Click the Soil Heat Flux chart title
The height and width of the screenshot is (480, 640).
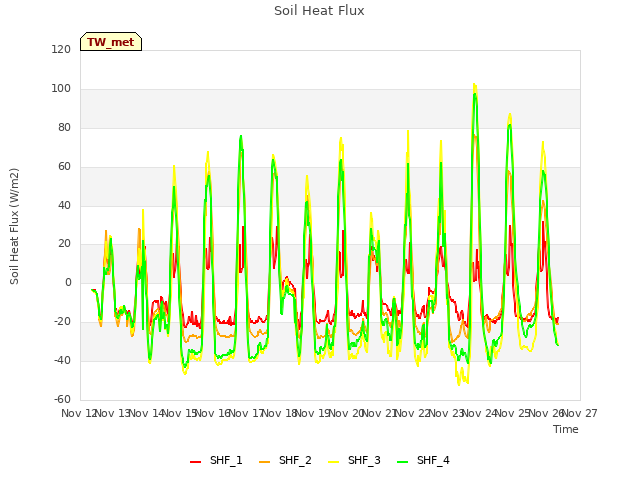[x=319, y=11]
